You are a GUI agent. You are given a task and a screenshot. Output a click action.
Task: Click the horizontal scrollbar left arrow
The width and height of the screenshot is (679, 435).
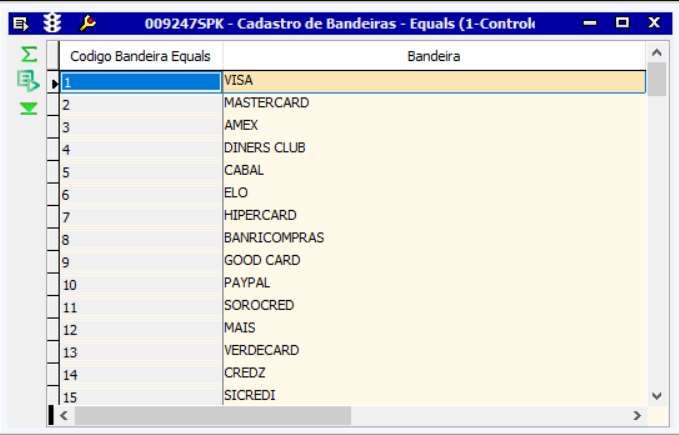64,416
